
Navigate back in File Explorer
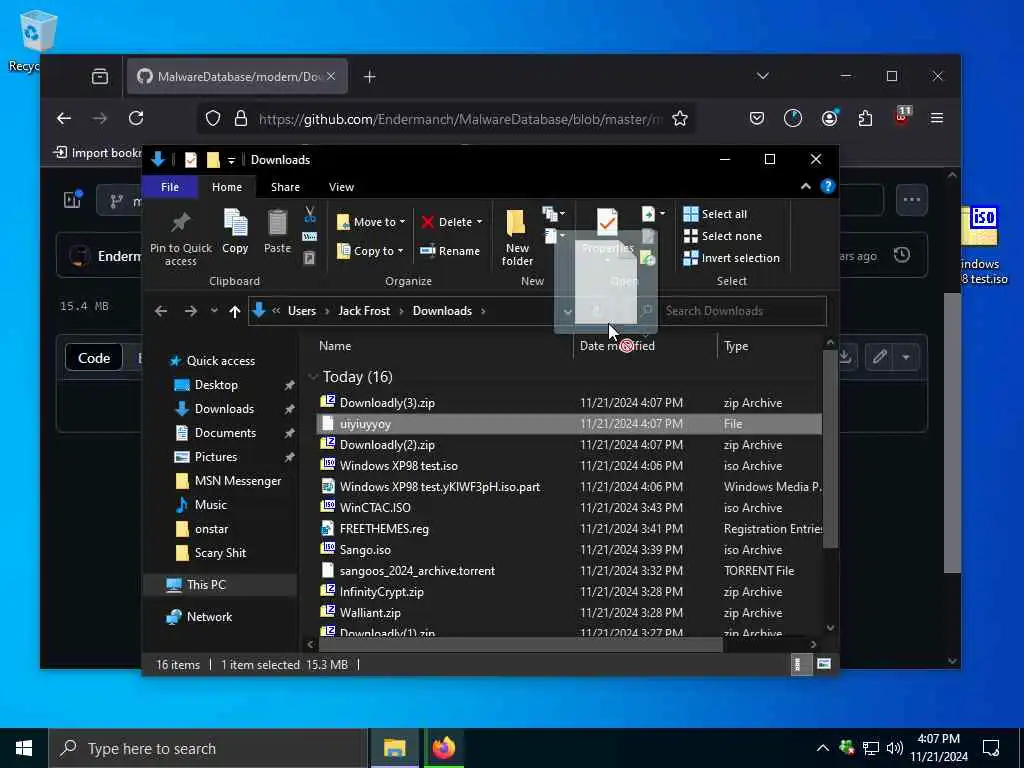point(161,312)
